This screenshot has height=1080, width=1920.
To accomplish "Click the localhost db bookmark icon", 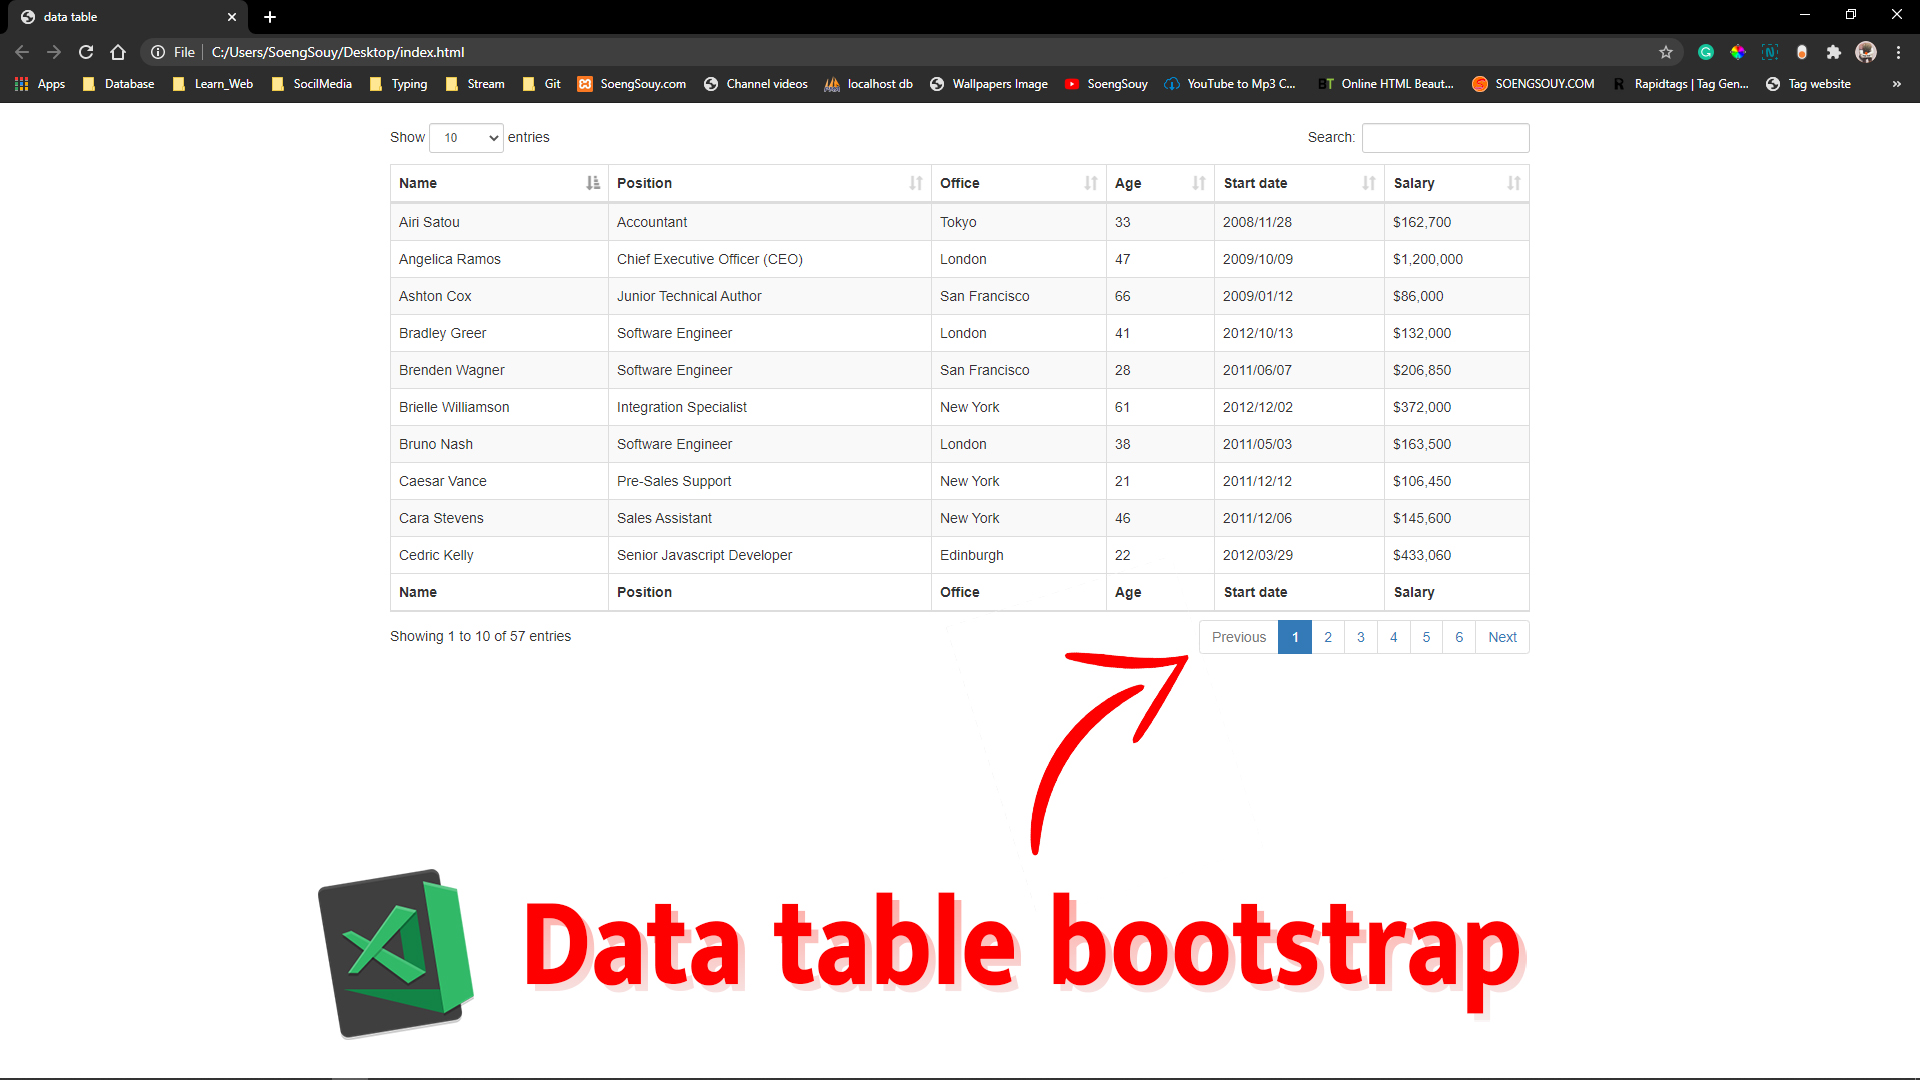I will (x=833, y=84).
